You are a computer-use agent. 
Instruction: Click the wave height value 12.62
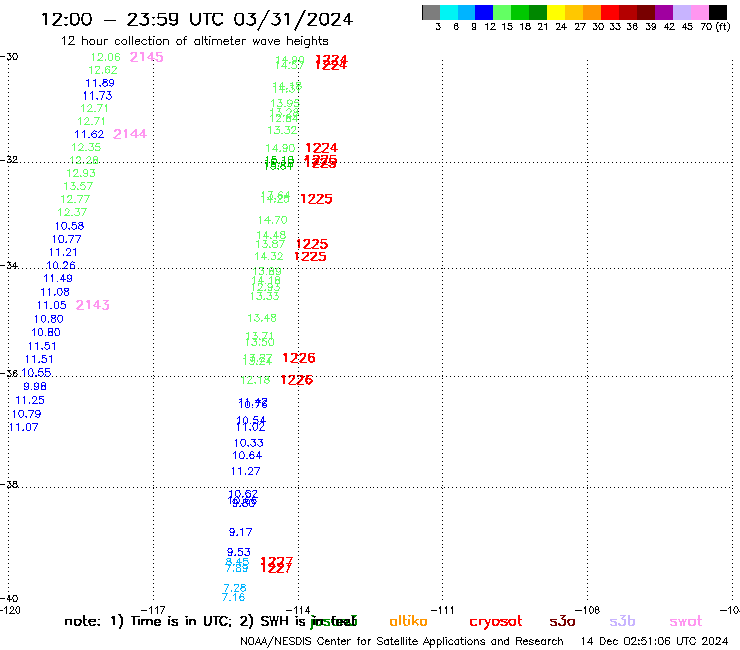103,70
